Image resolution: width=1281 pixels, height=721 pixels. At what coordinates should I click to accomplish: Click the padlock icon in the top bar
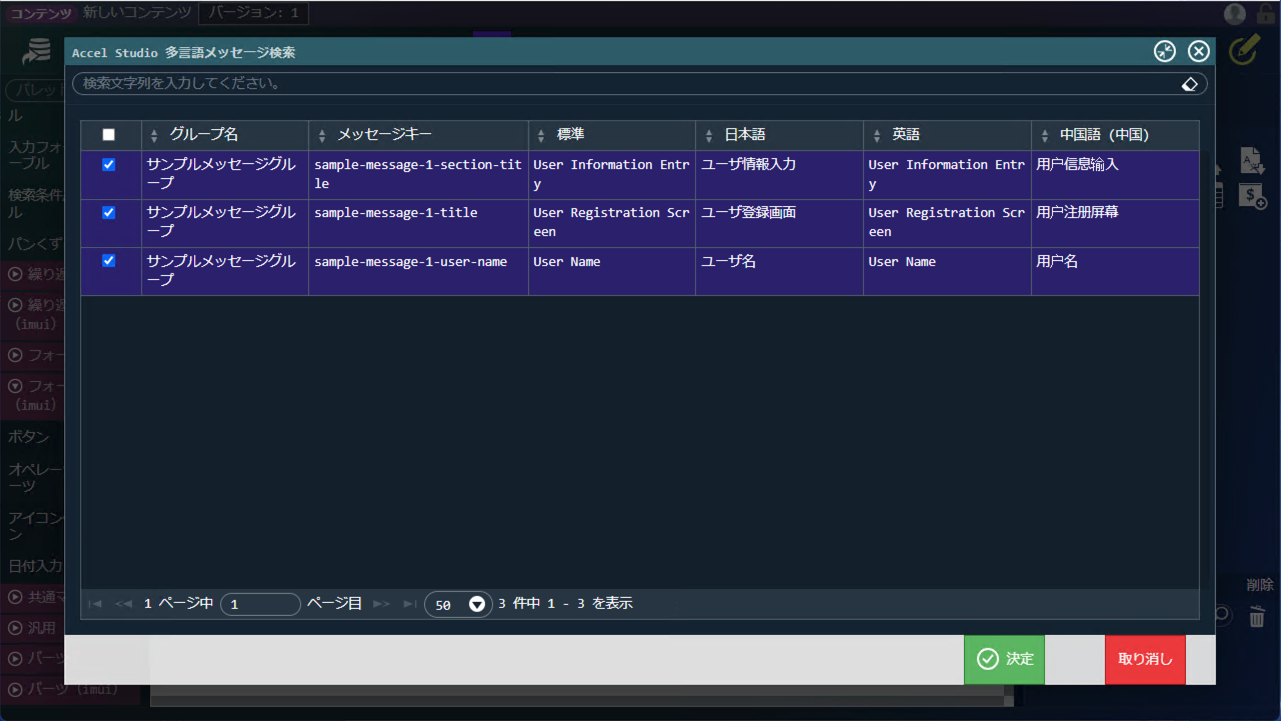click(1265, 14)
